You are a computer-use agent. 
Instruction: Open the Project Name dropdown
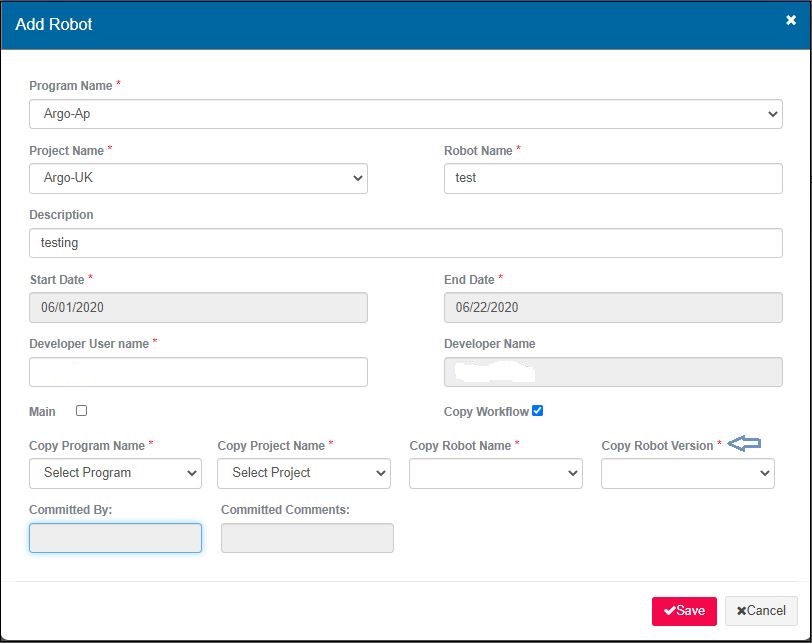point(198,178)
